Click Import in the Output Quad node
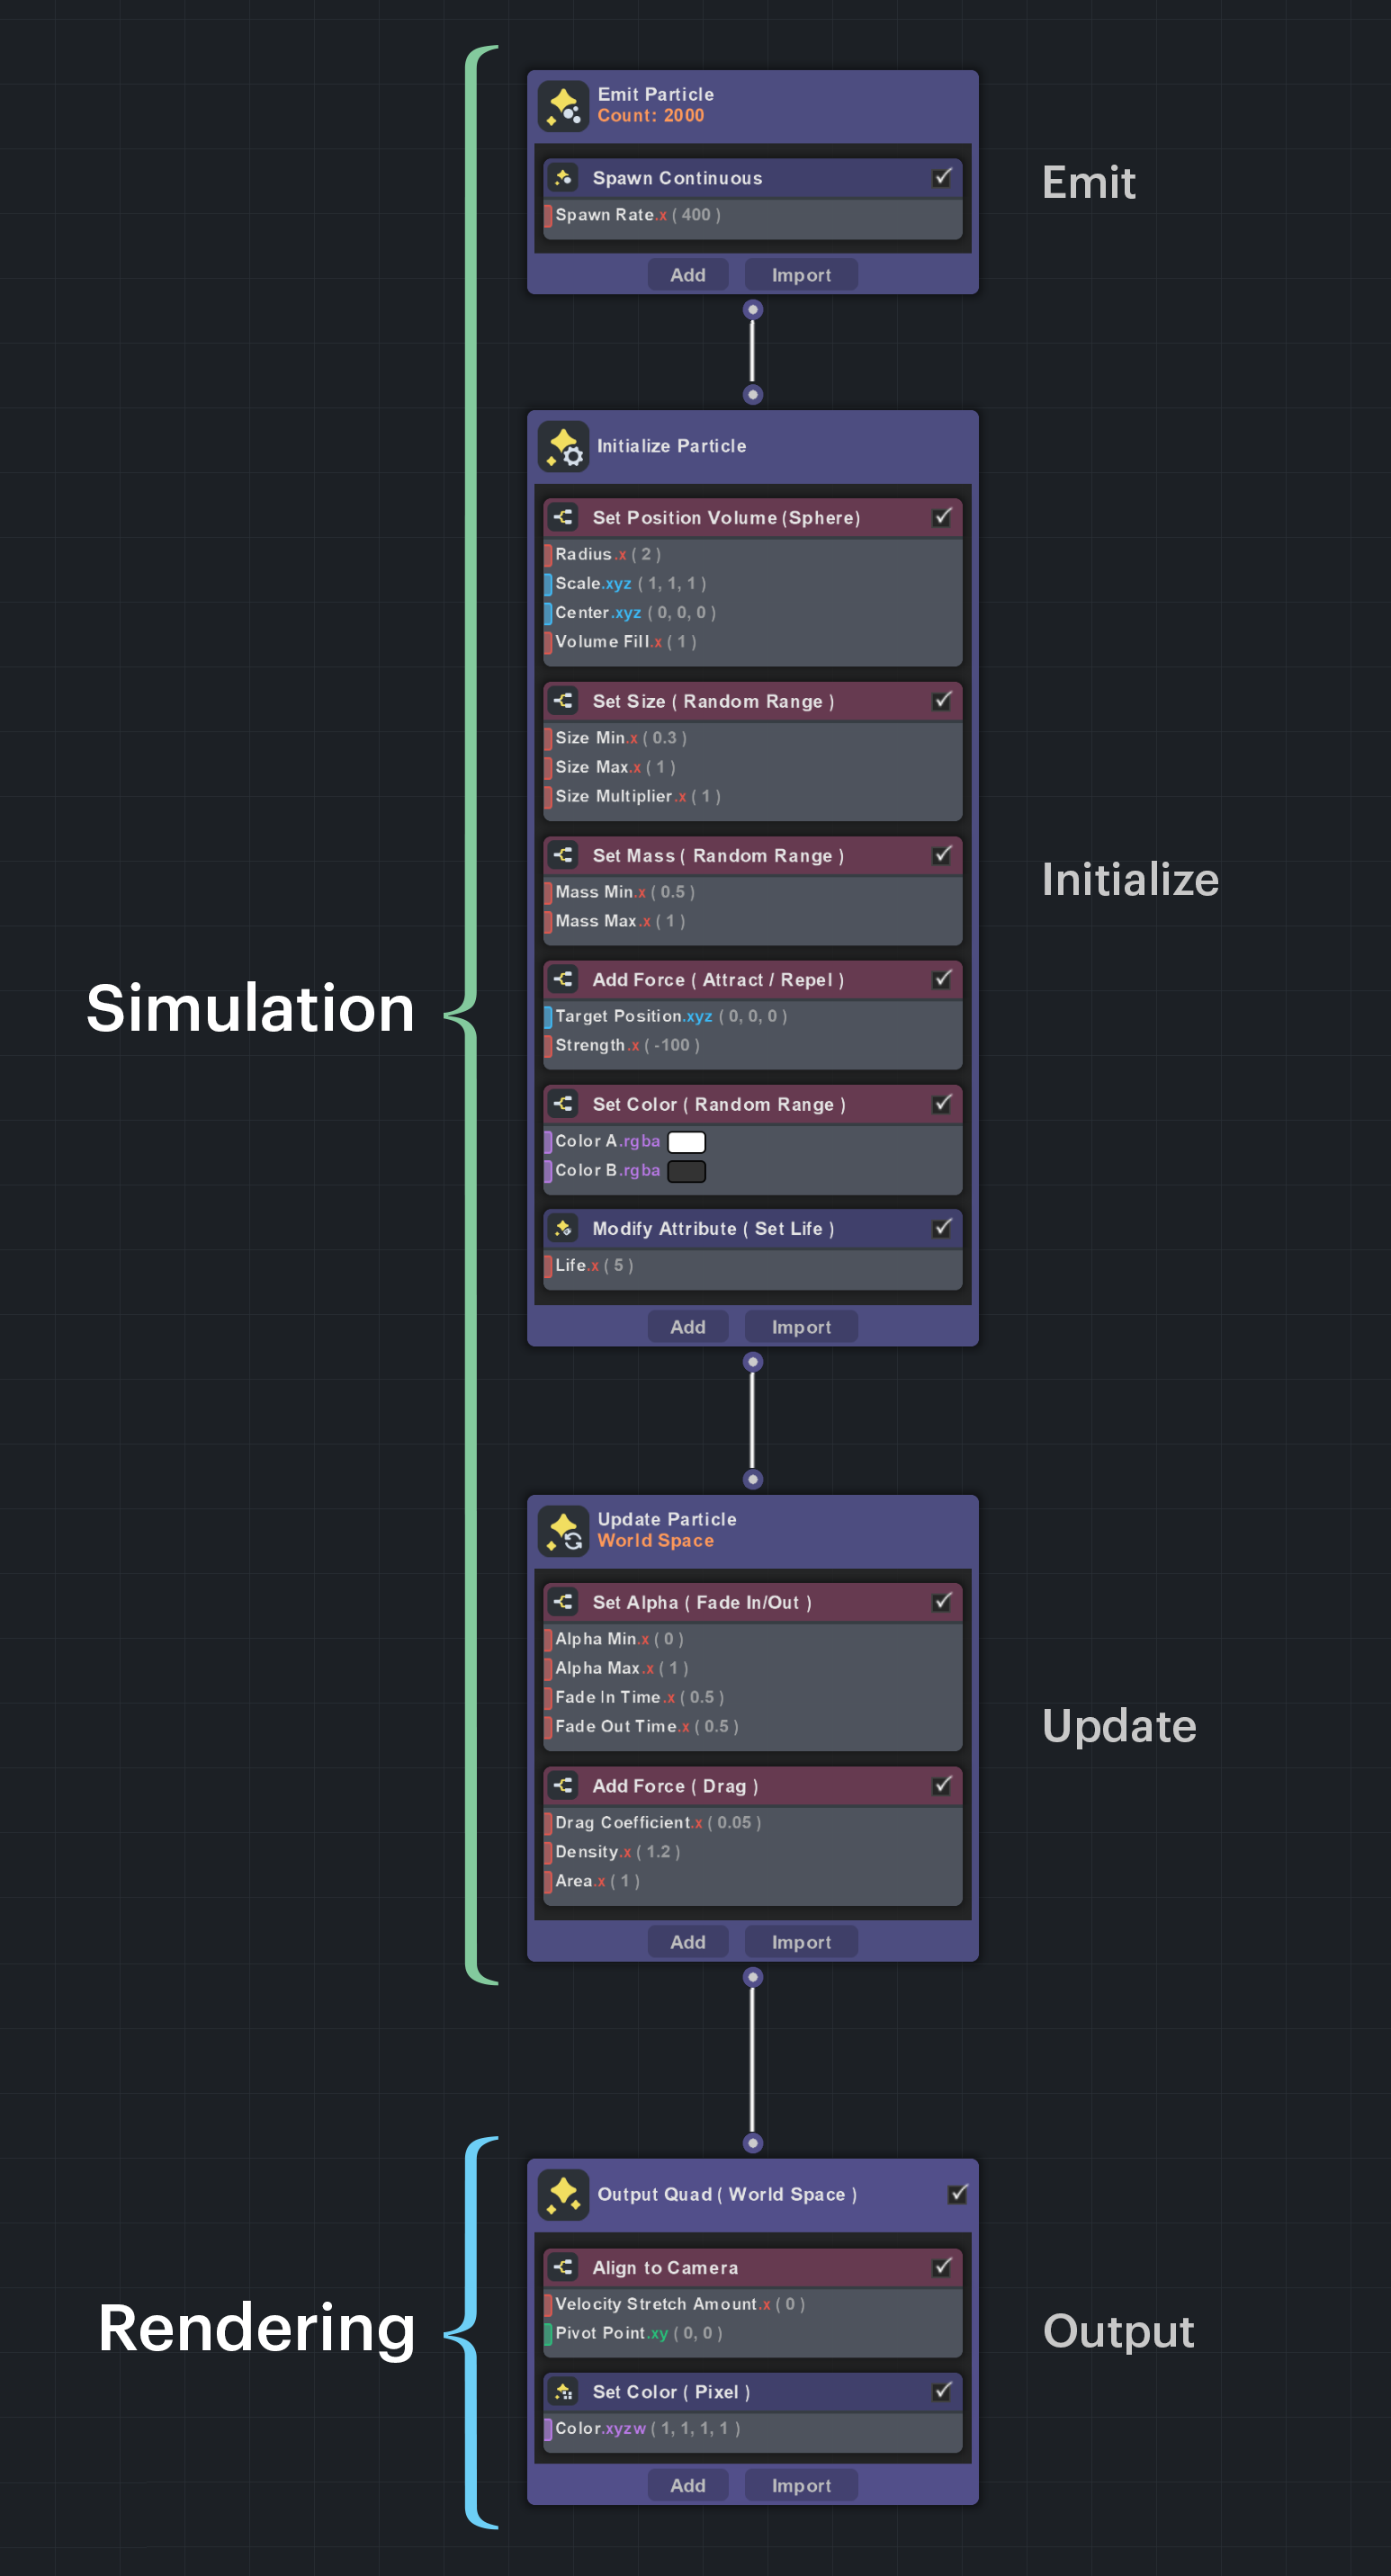1391x2576 pixels. pyautogui.click(x=800, y=2485)
